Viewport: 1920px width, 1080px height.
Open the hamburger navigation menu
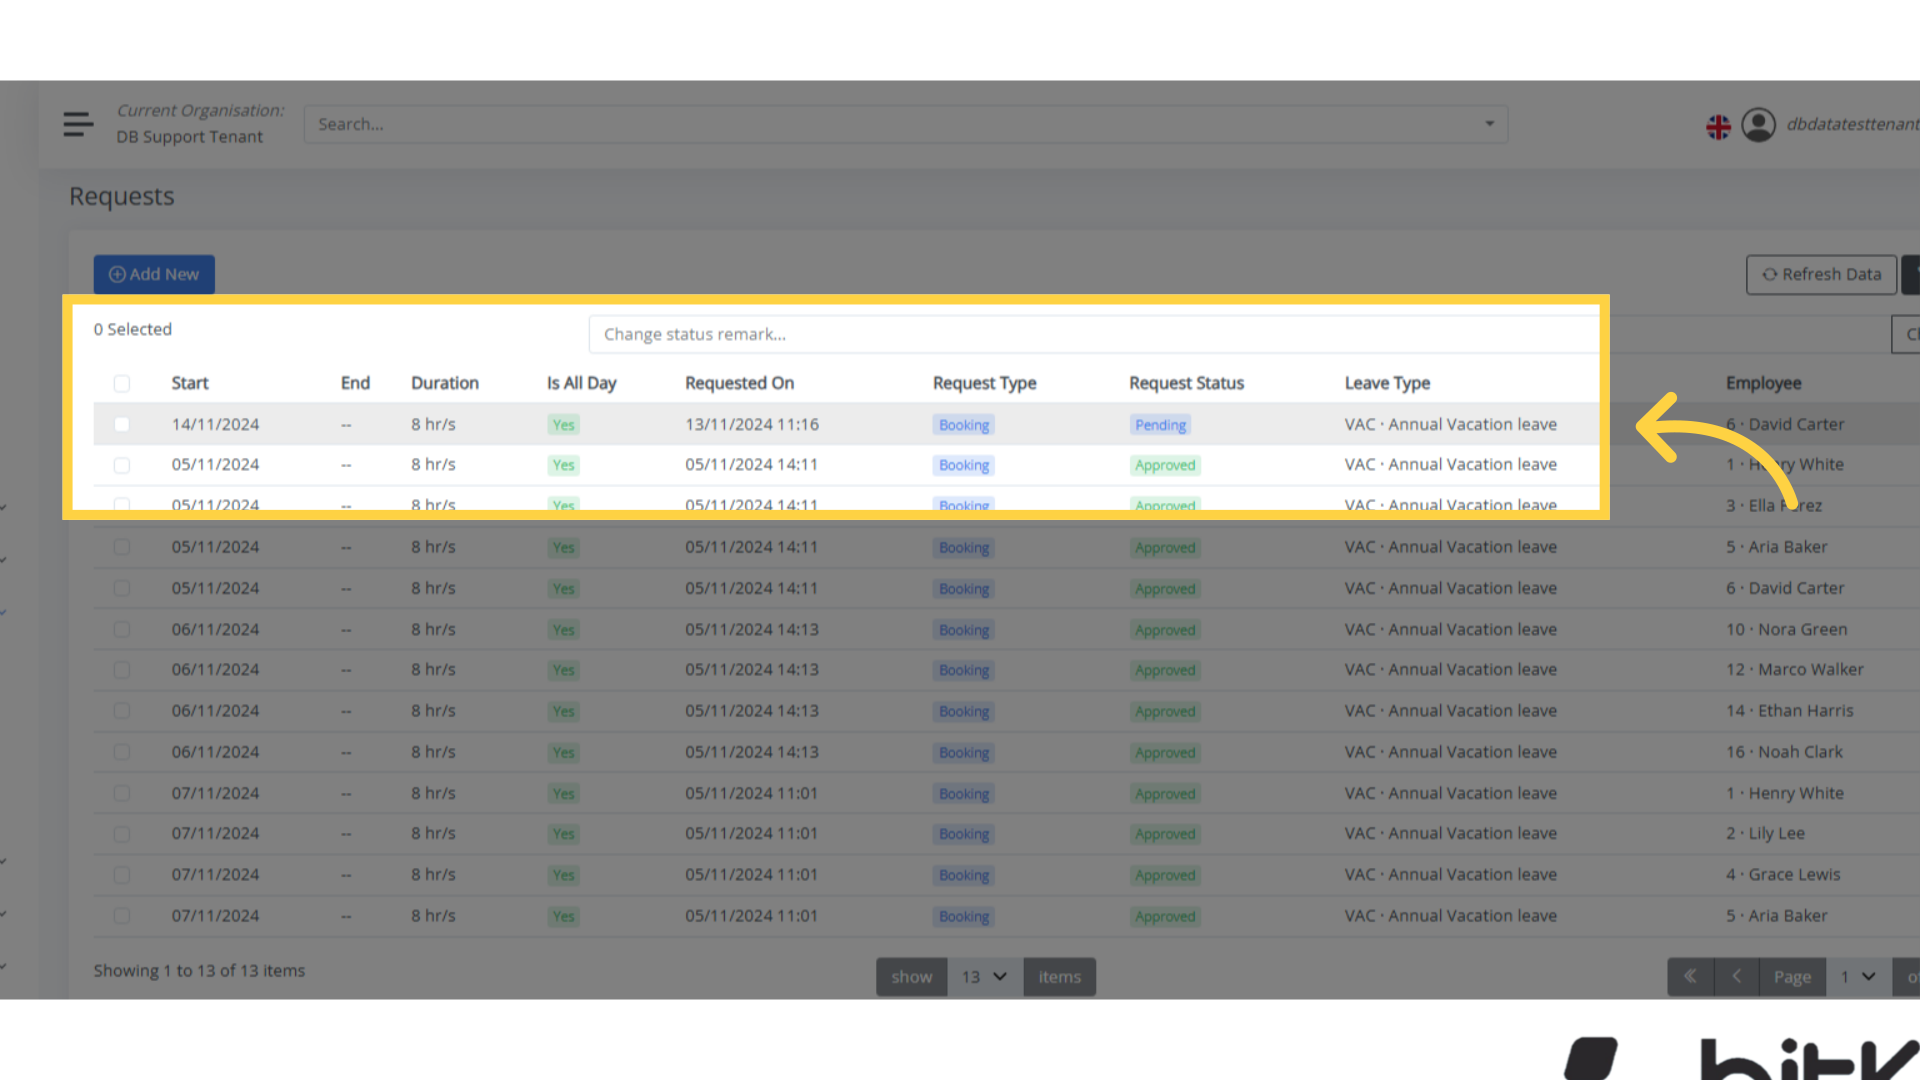tap(77, 124)
